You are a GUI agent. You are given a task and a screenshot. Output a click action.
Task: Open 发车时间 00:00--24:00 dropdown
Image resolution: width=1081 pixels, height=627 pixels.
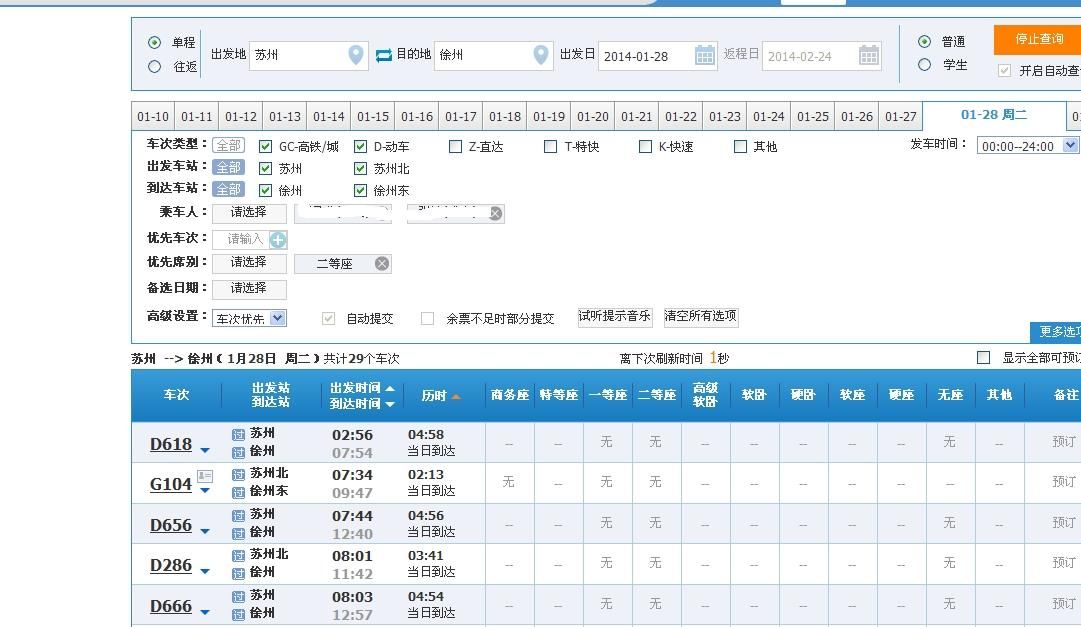(1028, 146)
